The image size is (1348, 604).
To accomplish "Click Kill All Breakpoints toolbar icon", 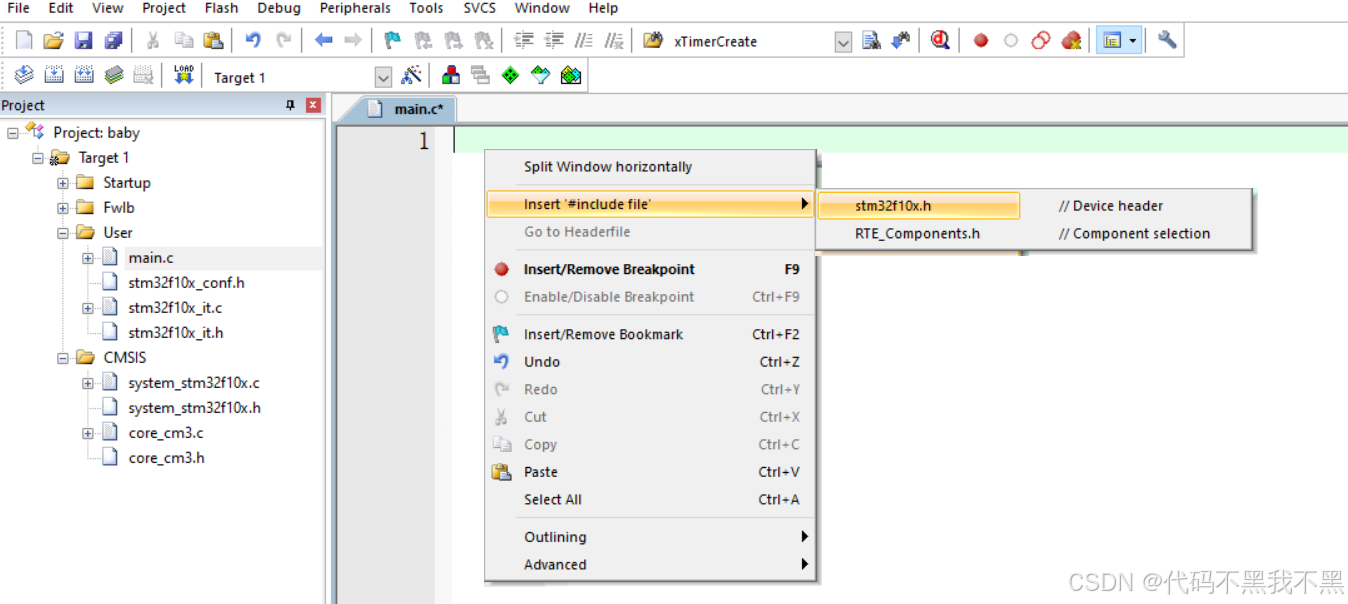I will pos(1071,41).
